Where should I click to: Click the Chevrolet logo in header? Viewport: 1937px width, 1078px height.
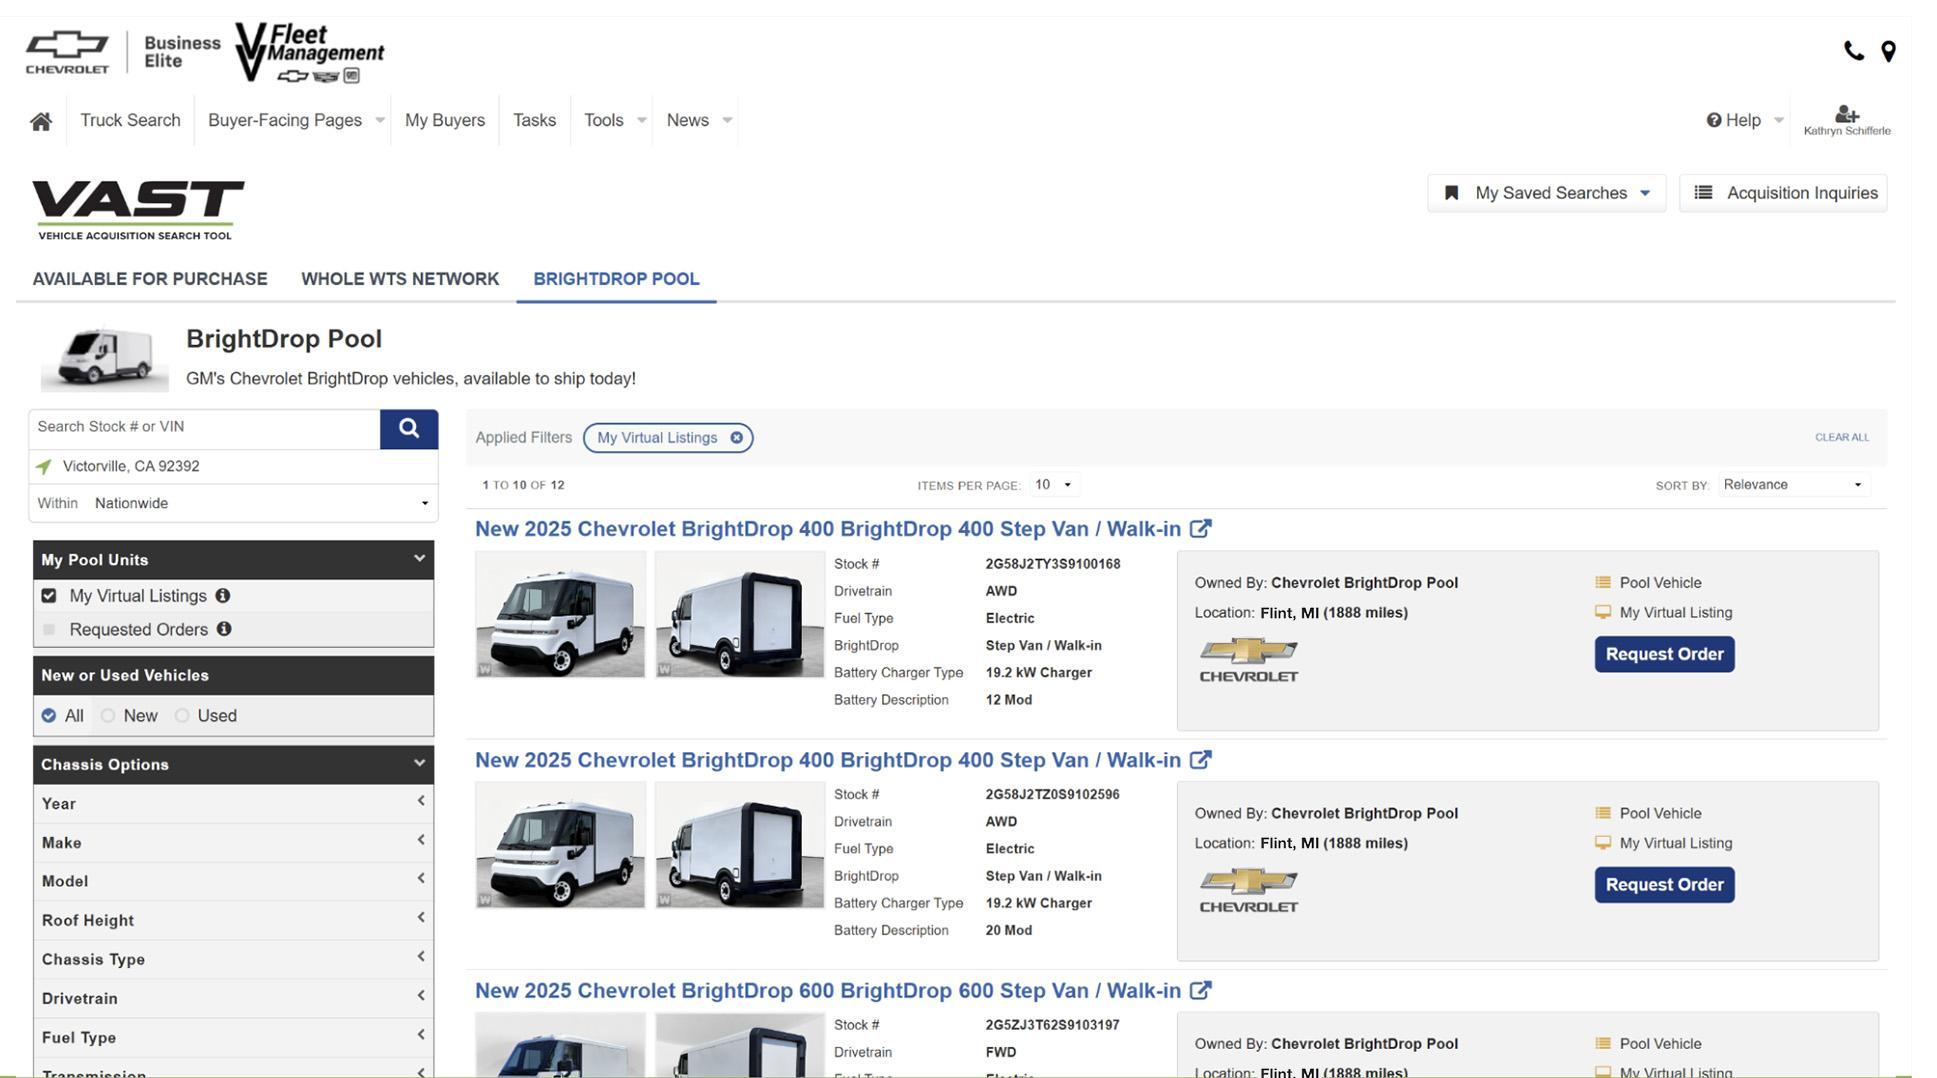pyautogui.click(x=67, y=52)
